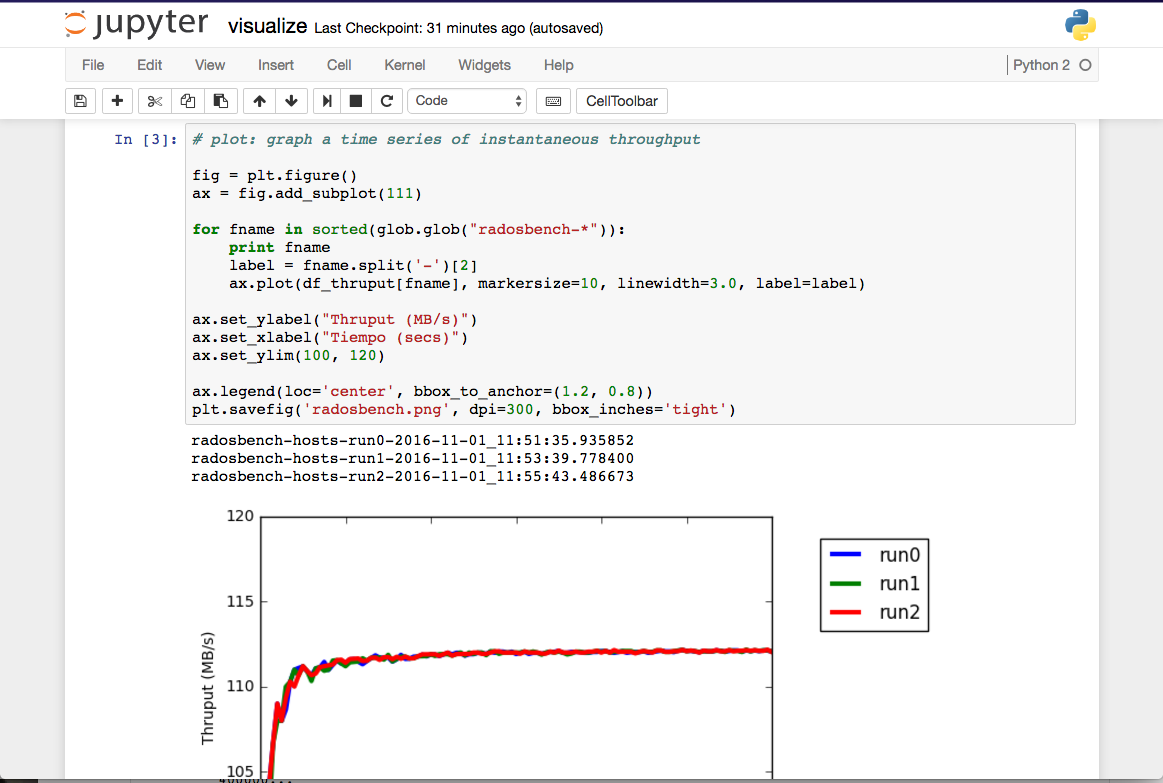Click code line 'ax.set_ylabel'

(335, 320)
